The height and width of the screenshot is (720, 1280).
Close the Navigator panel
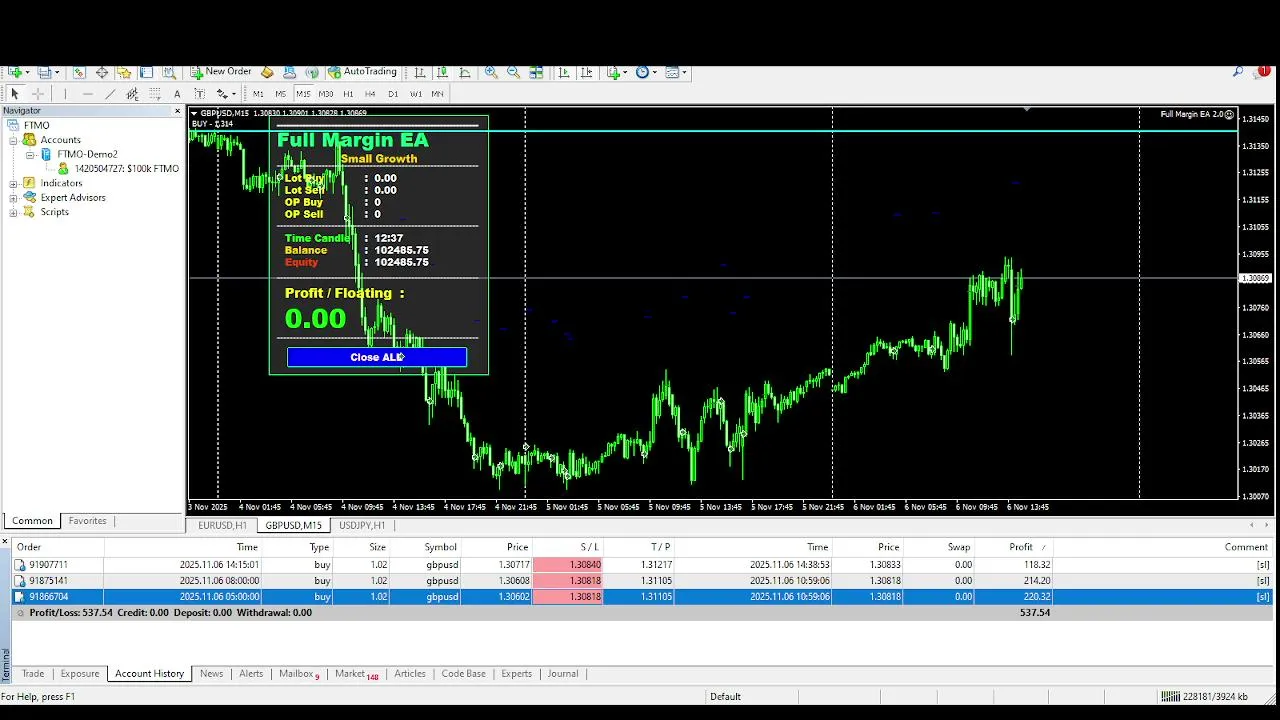coord(178,111)
